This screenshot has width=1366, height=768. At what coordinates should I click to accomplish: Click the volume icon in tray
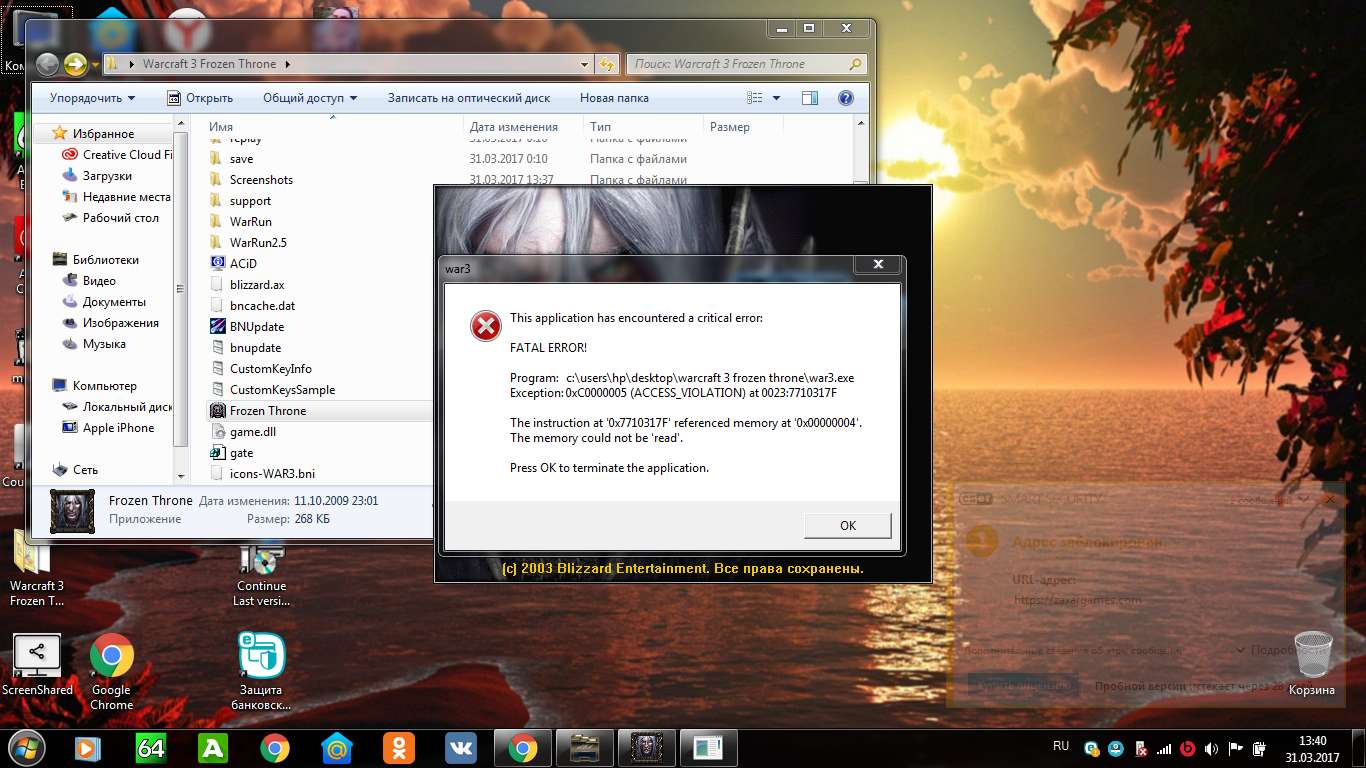pos(1212,748)
